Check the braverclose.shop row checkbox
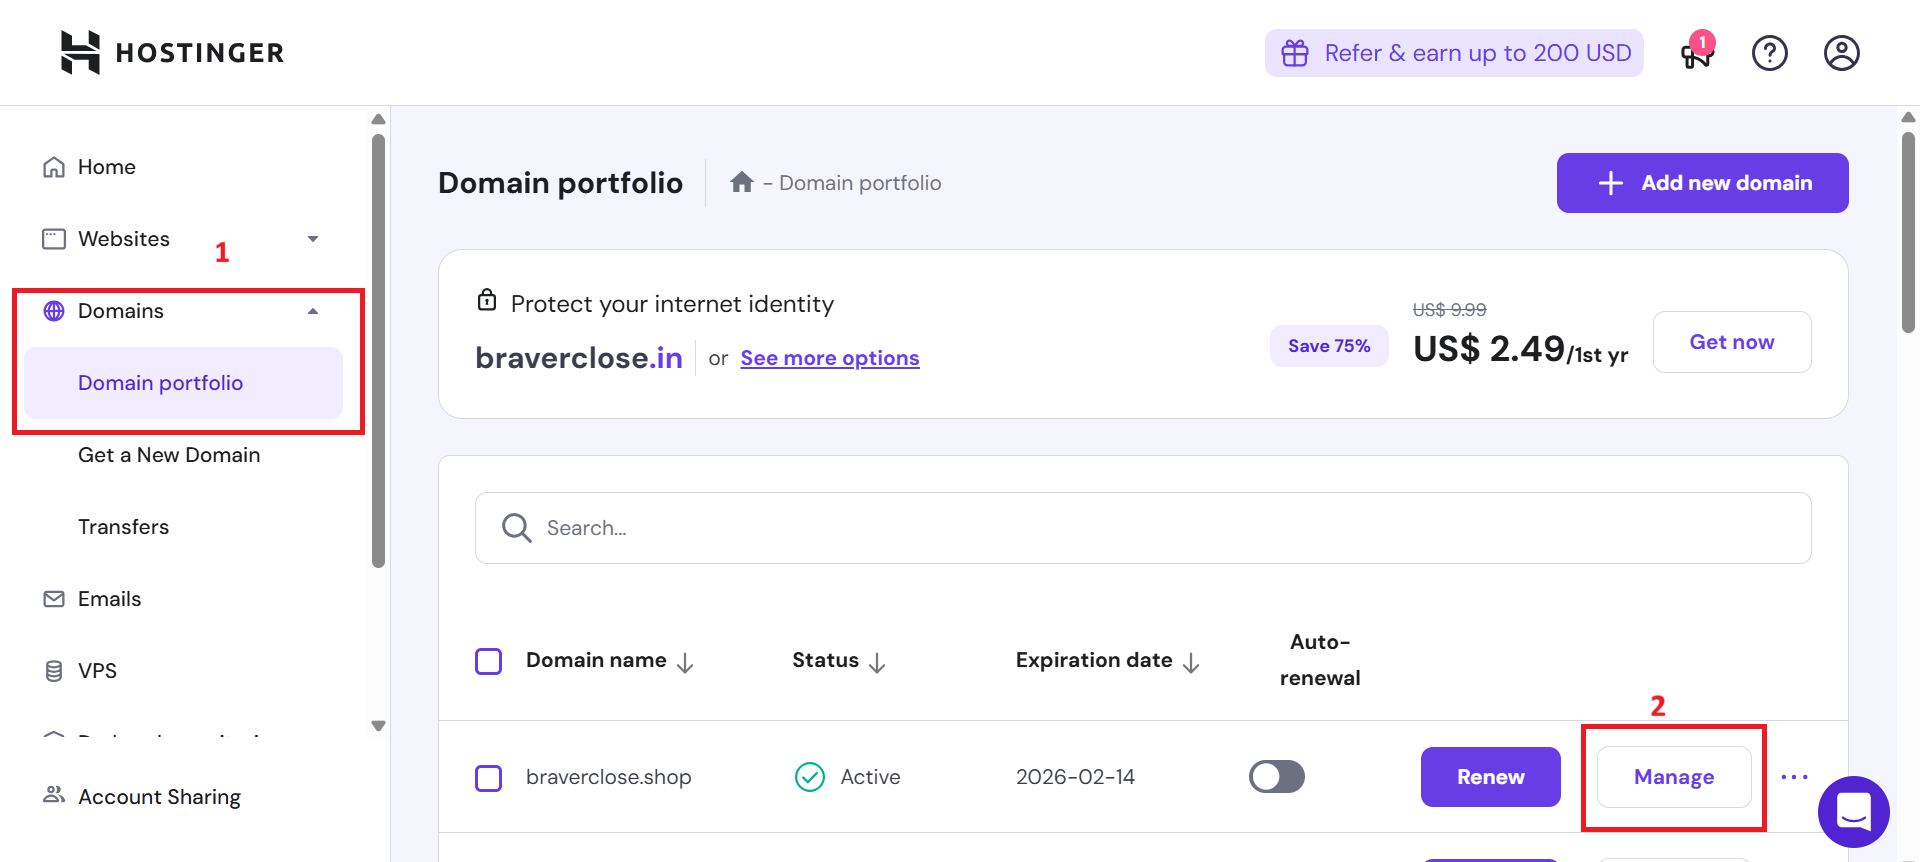Screen dimensions: 1920x862 (488, 778)
